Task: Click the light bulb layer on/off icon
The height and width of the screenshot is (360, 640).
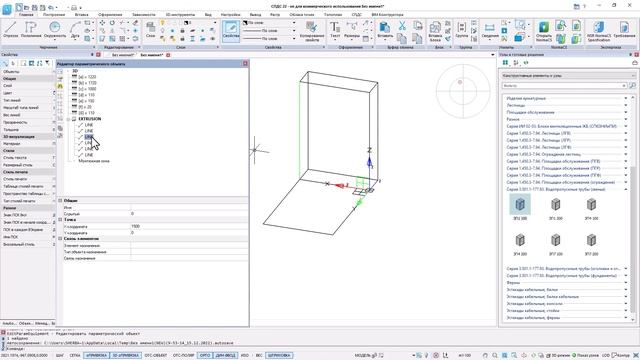Action: [162, 23]
